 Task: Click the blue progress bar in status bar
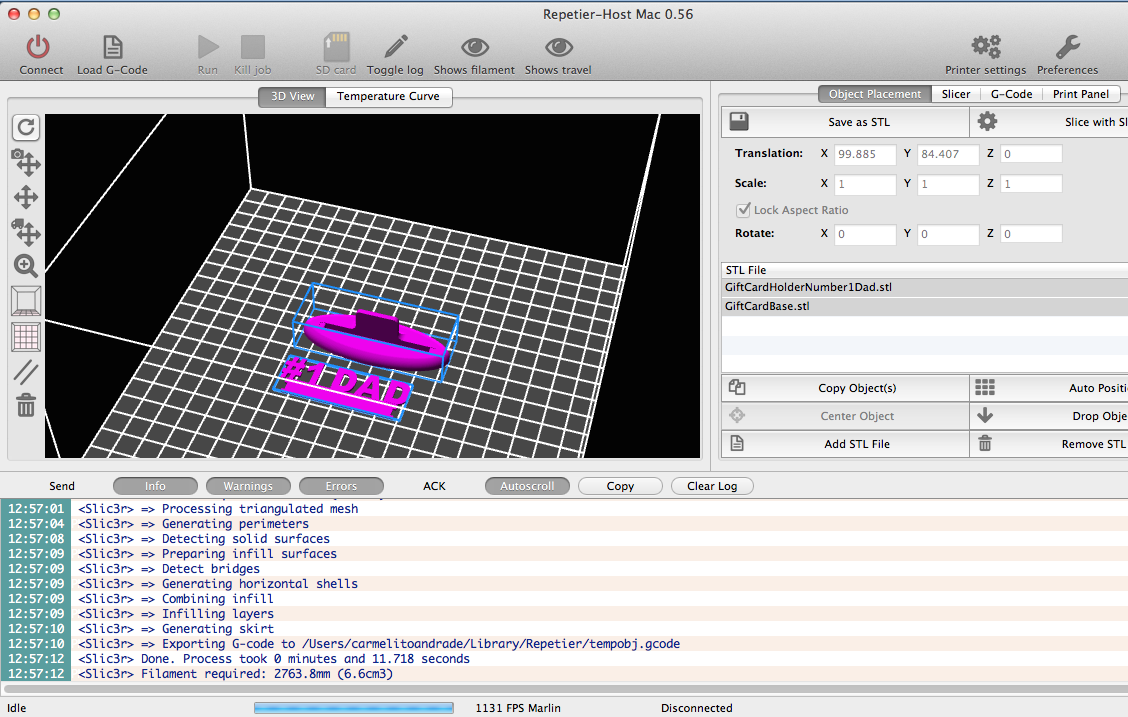pos(354,708)
